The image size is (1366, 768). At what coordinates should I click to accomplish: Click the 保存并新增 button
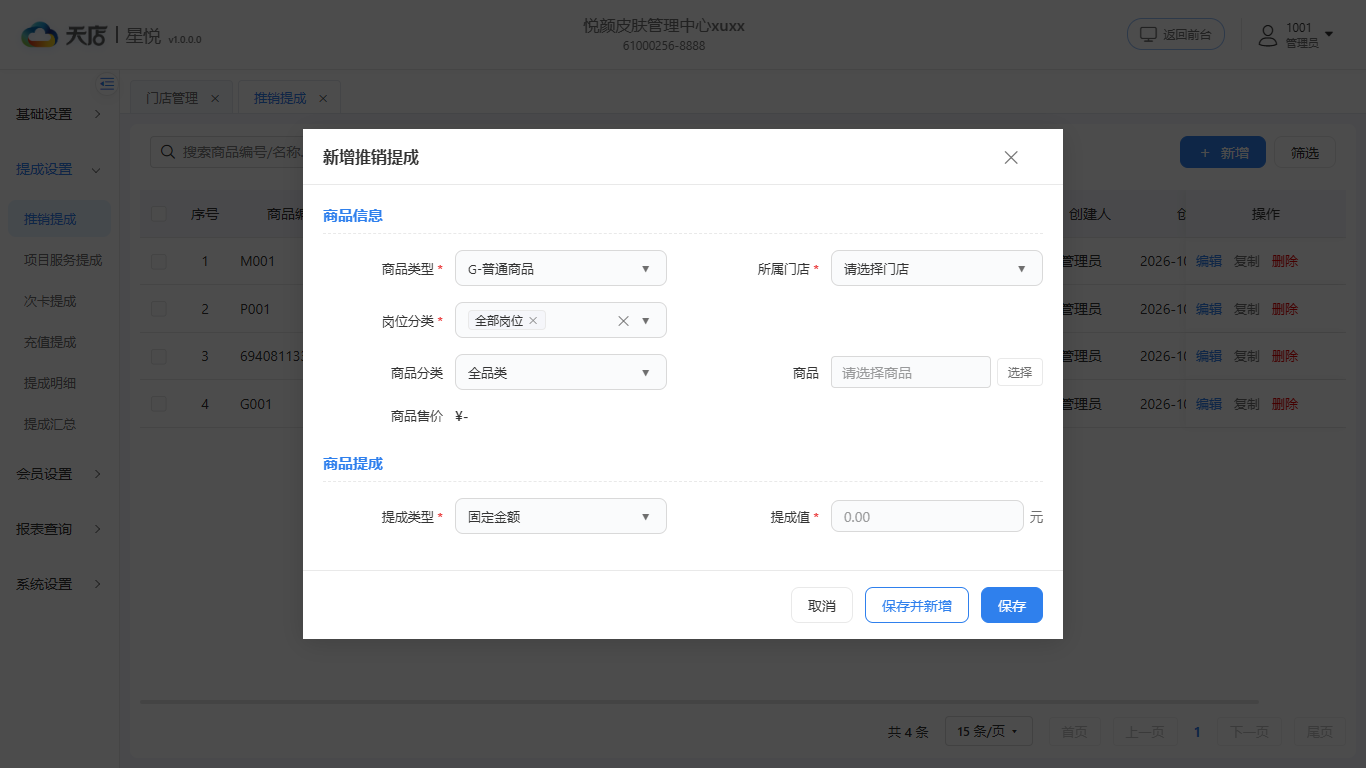[x=917, y=605]
